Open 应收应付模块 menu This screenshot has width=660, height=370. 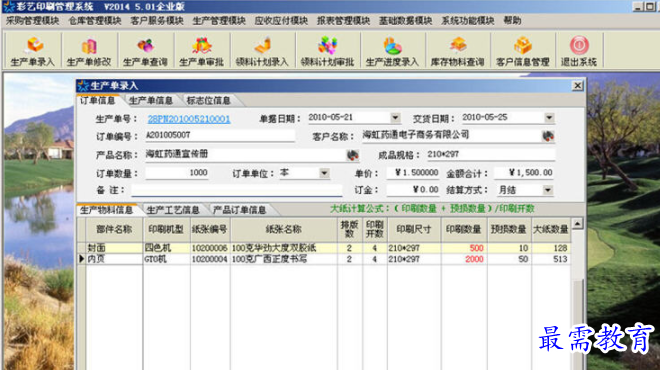pos(281,21)
